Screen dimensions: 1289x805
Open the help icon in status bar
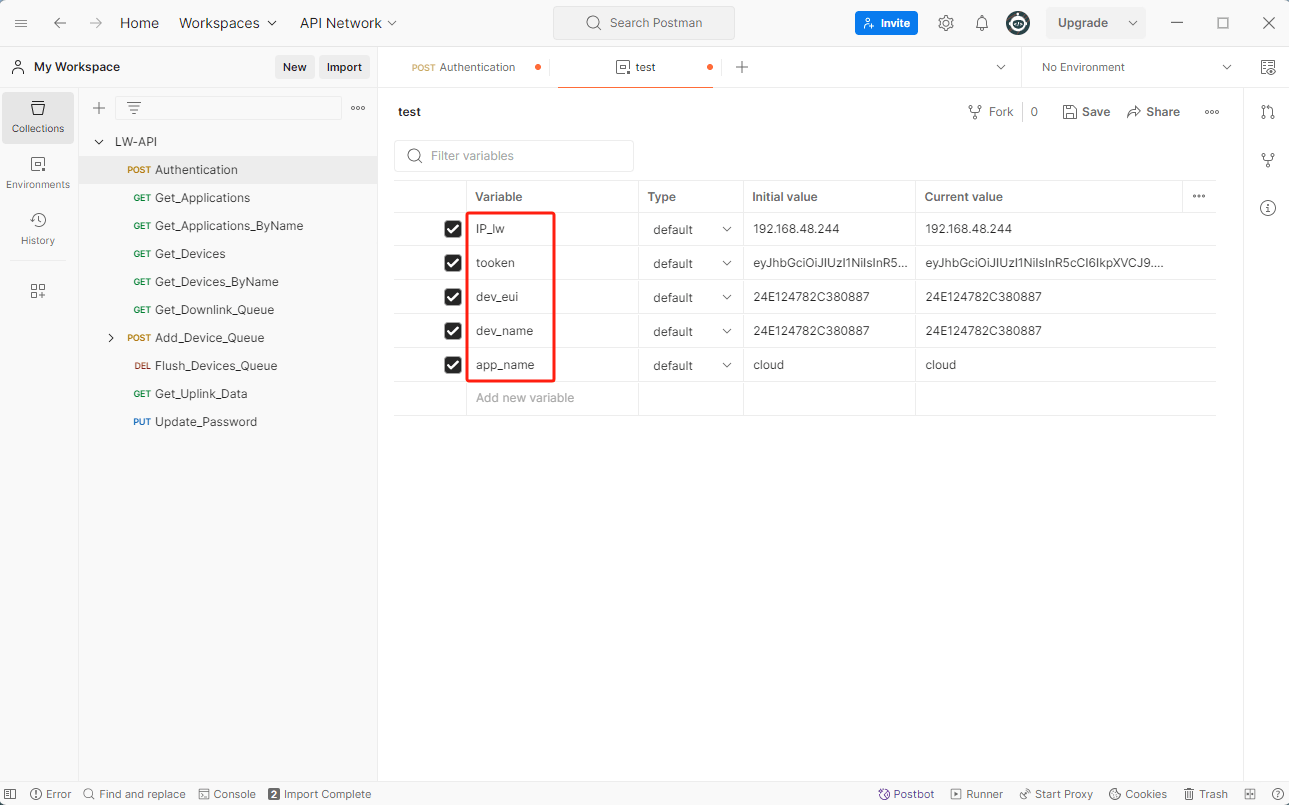point(1277,794)
